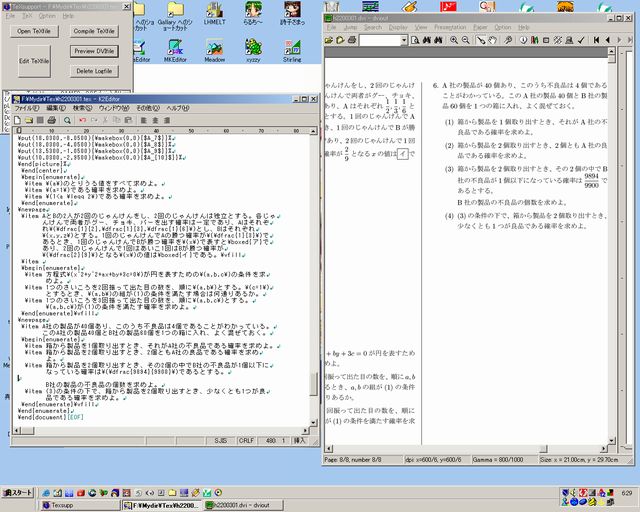640x512 pixels.
Task: Click first binoculars search icon in dviout
Action: pyautogui.click(x=427, y=40)
